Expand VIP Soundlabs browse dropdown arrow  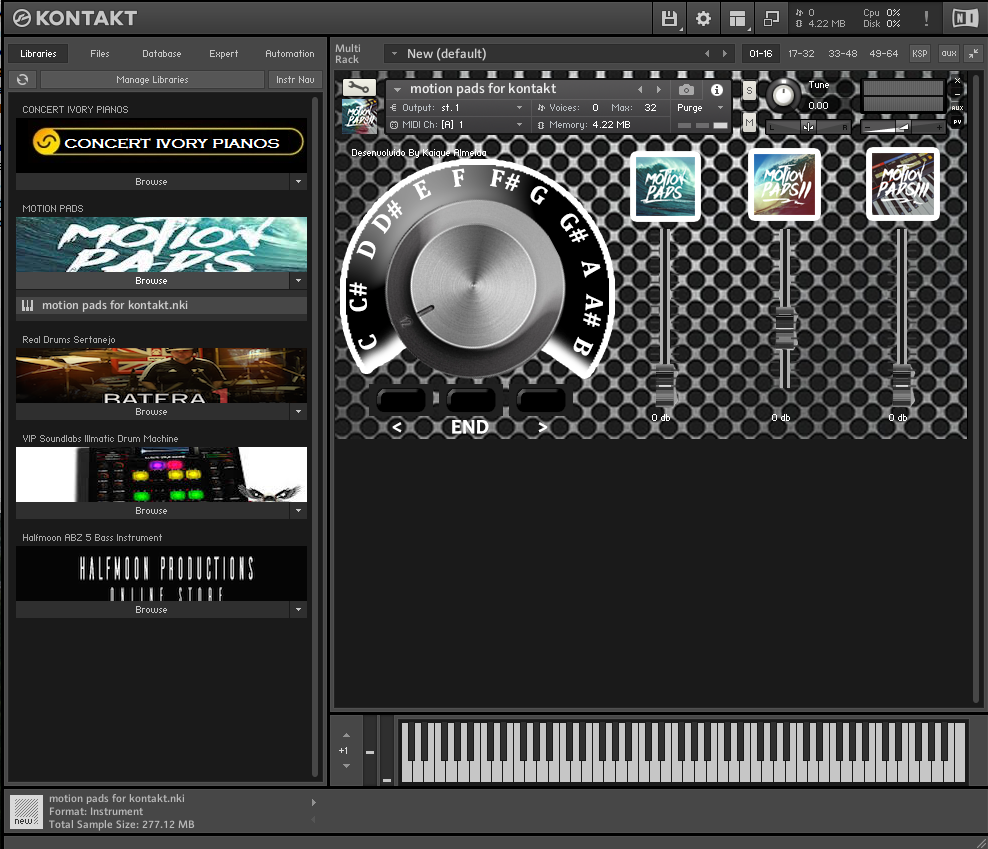coord(298,511)
